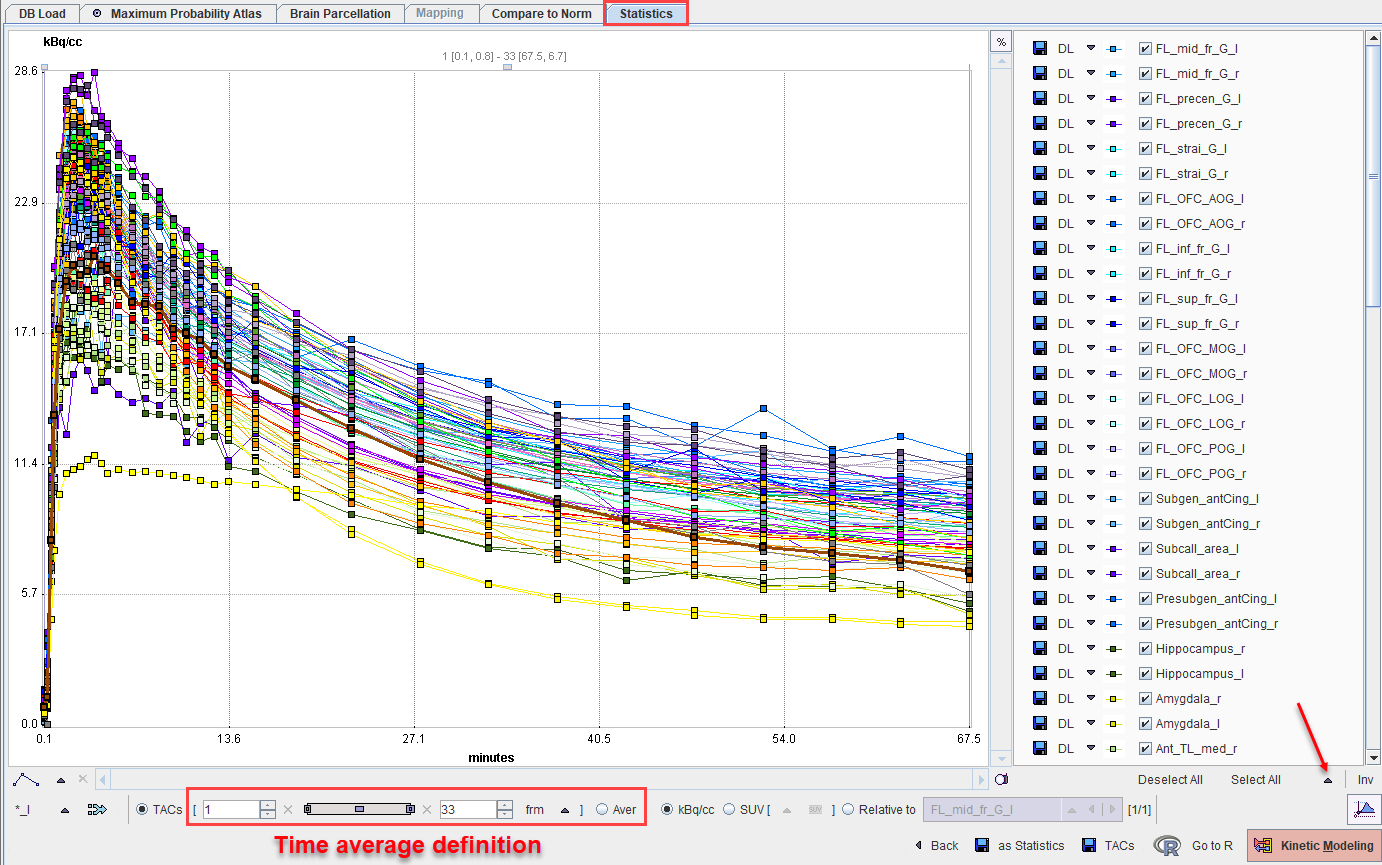Screen dimensions: 1382x865
Task: Click the save icon for Hippocampus_r
Action: (x=1040, y=648)
